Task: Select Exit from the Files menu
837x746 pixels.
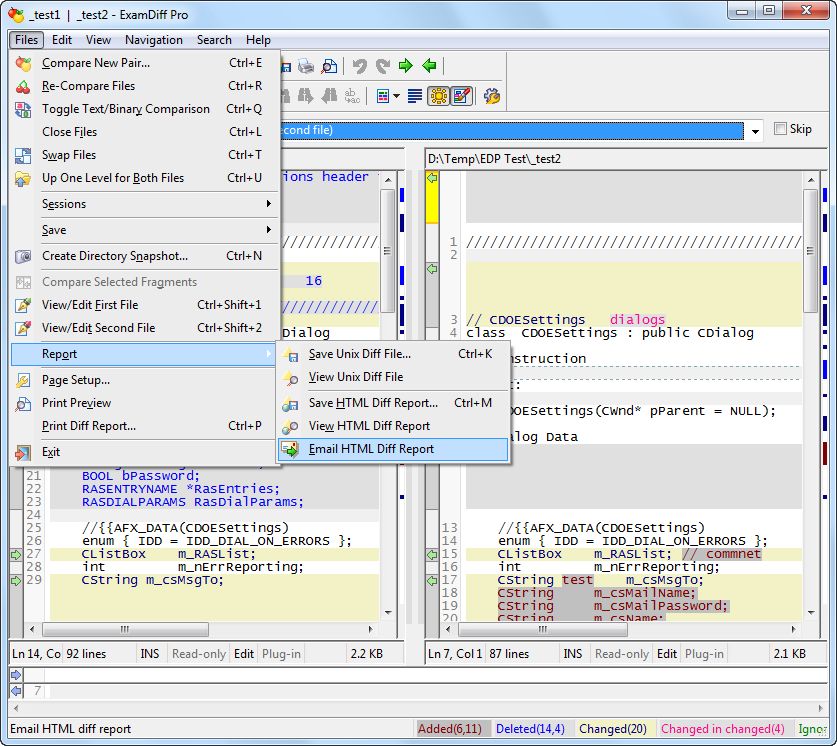Action: pos(144,453)
